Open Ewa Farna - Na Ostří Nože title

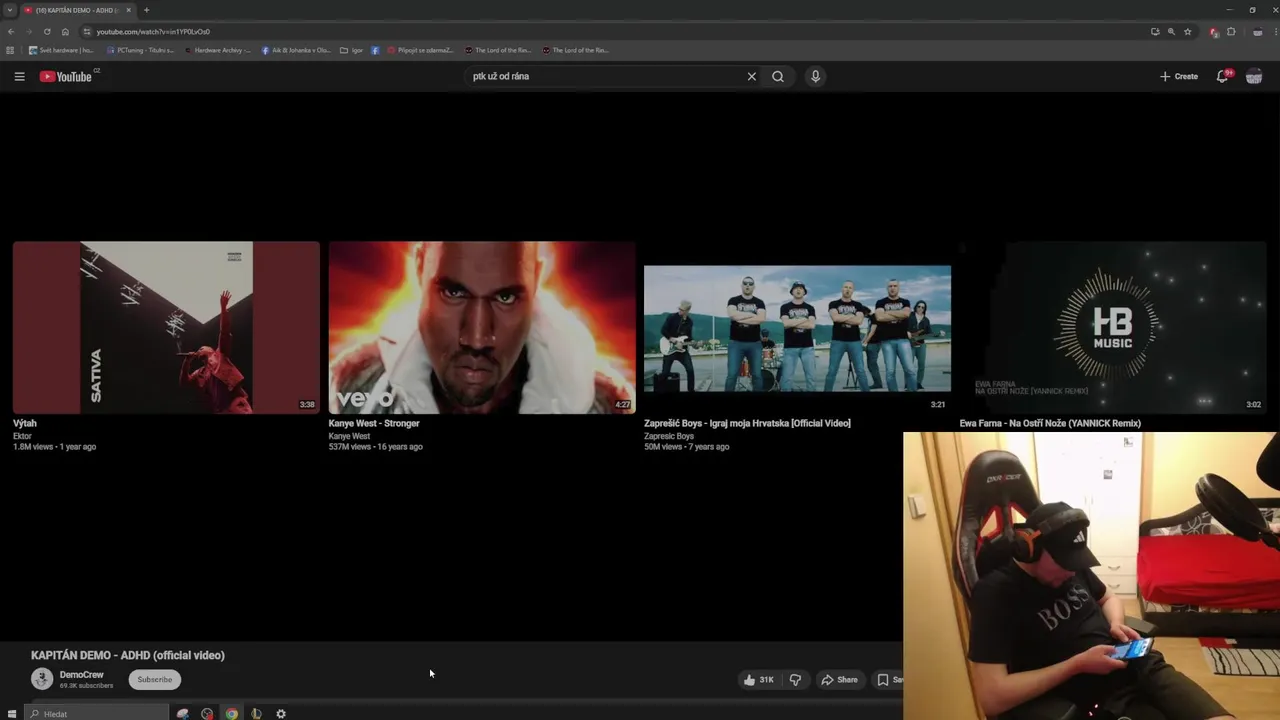(x=1050, y=423)
